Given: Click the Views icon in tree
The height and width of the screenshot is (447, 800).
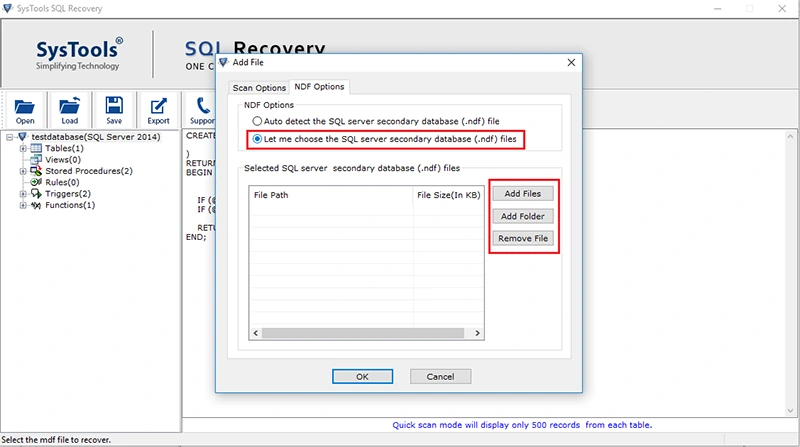Looking at the screenshot, I should click(x=36, y=160).
